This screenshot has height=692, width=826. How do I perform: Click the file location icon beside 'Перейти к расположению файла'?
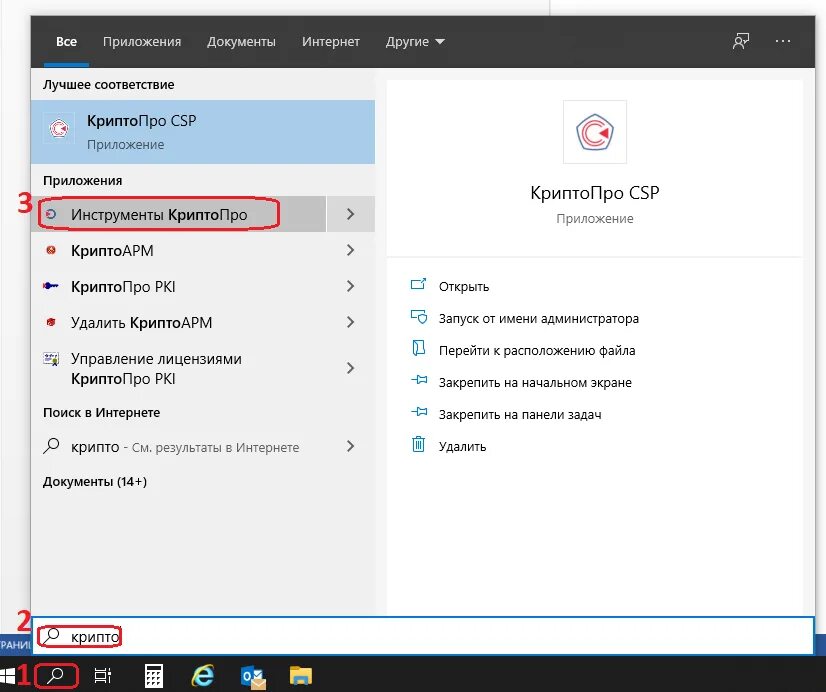click(x=418, y=349)
